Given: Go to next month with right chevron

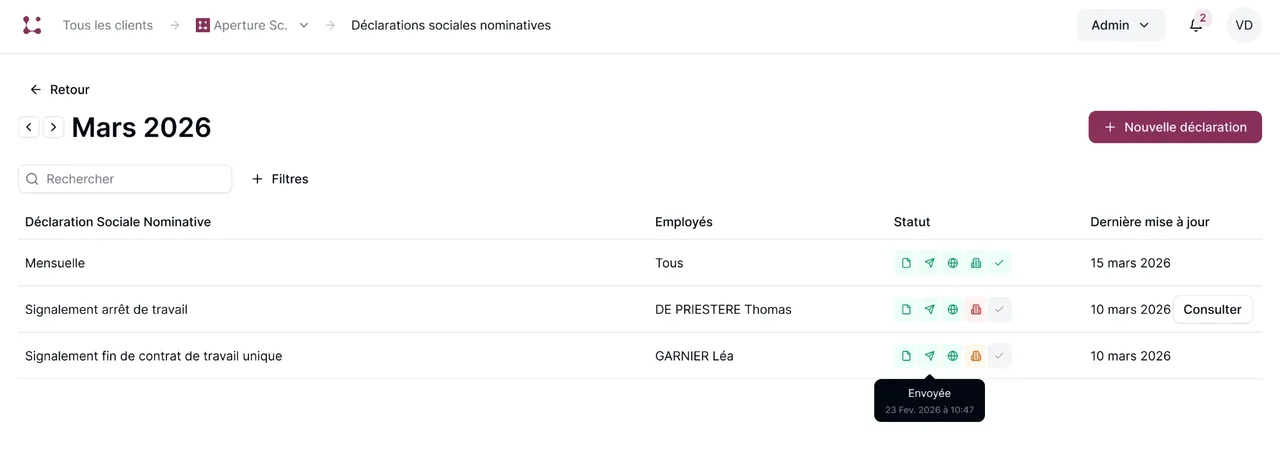Looking at the screenshot, I should 54,127.
